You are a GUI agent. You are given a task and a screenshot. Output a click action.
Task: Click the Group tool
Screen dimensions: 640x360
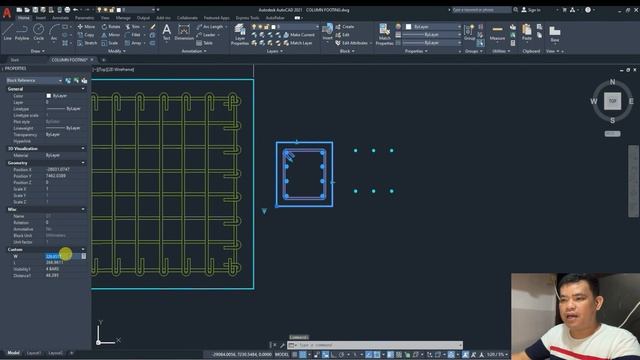click(x=469, y=32)
